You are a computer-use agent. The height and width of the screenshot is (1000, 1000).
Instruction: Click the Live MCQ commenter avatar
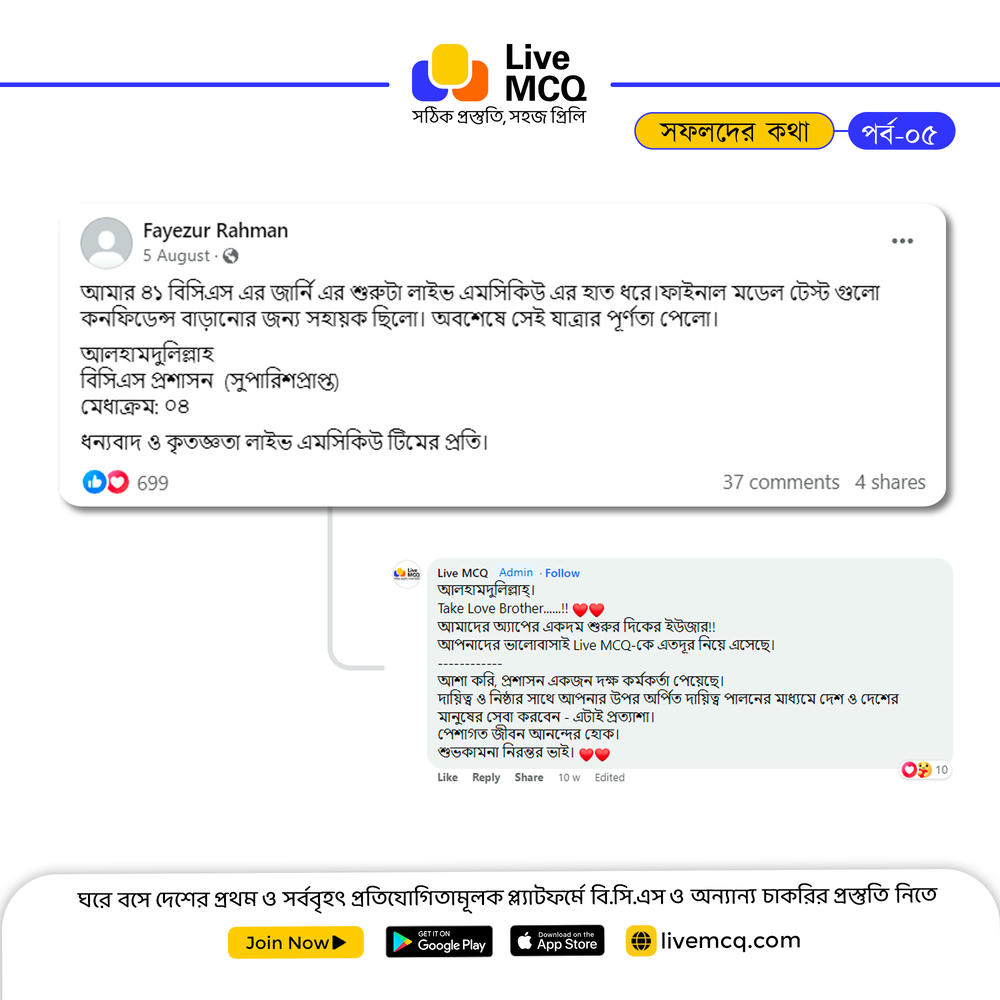pos(406,573)
